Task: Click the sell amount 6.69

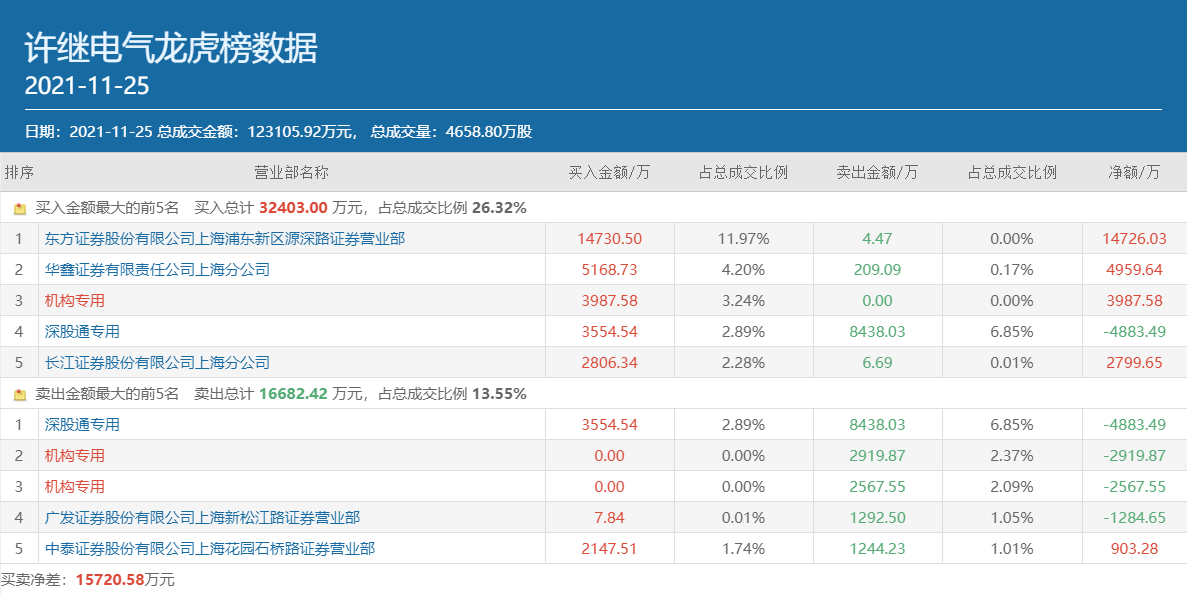Action: 877,362
